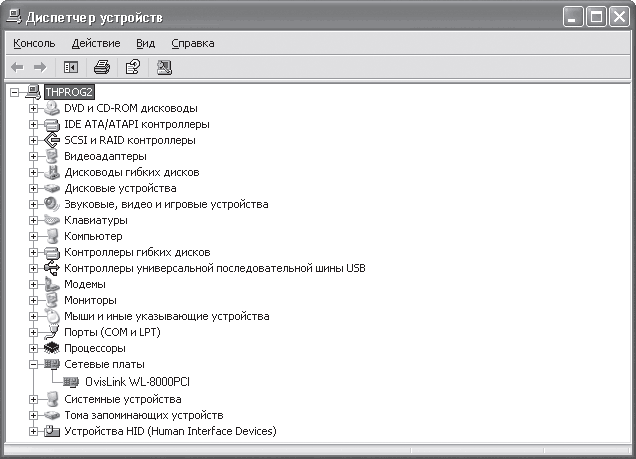This screenshot has width=636, height=459.
Task: Click the Print toolbar icon
Action: point(102,67)
